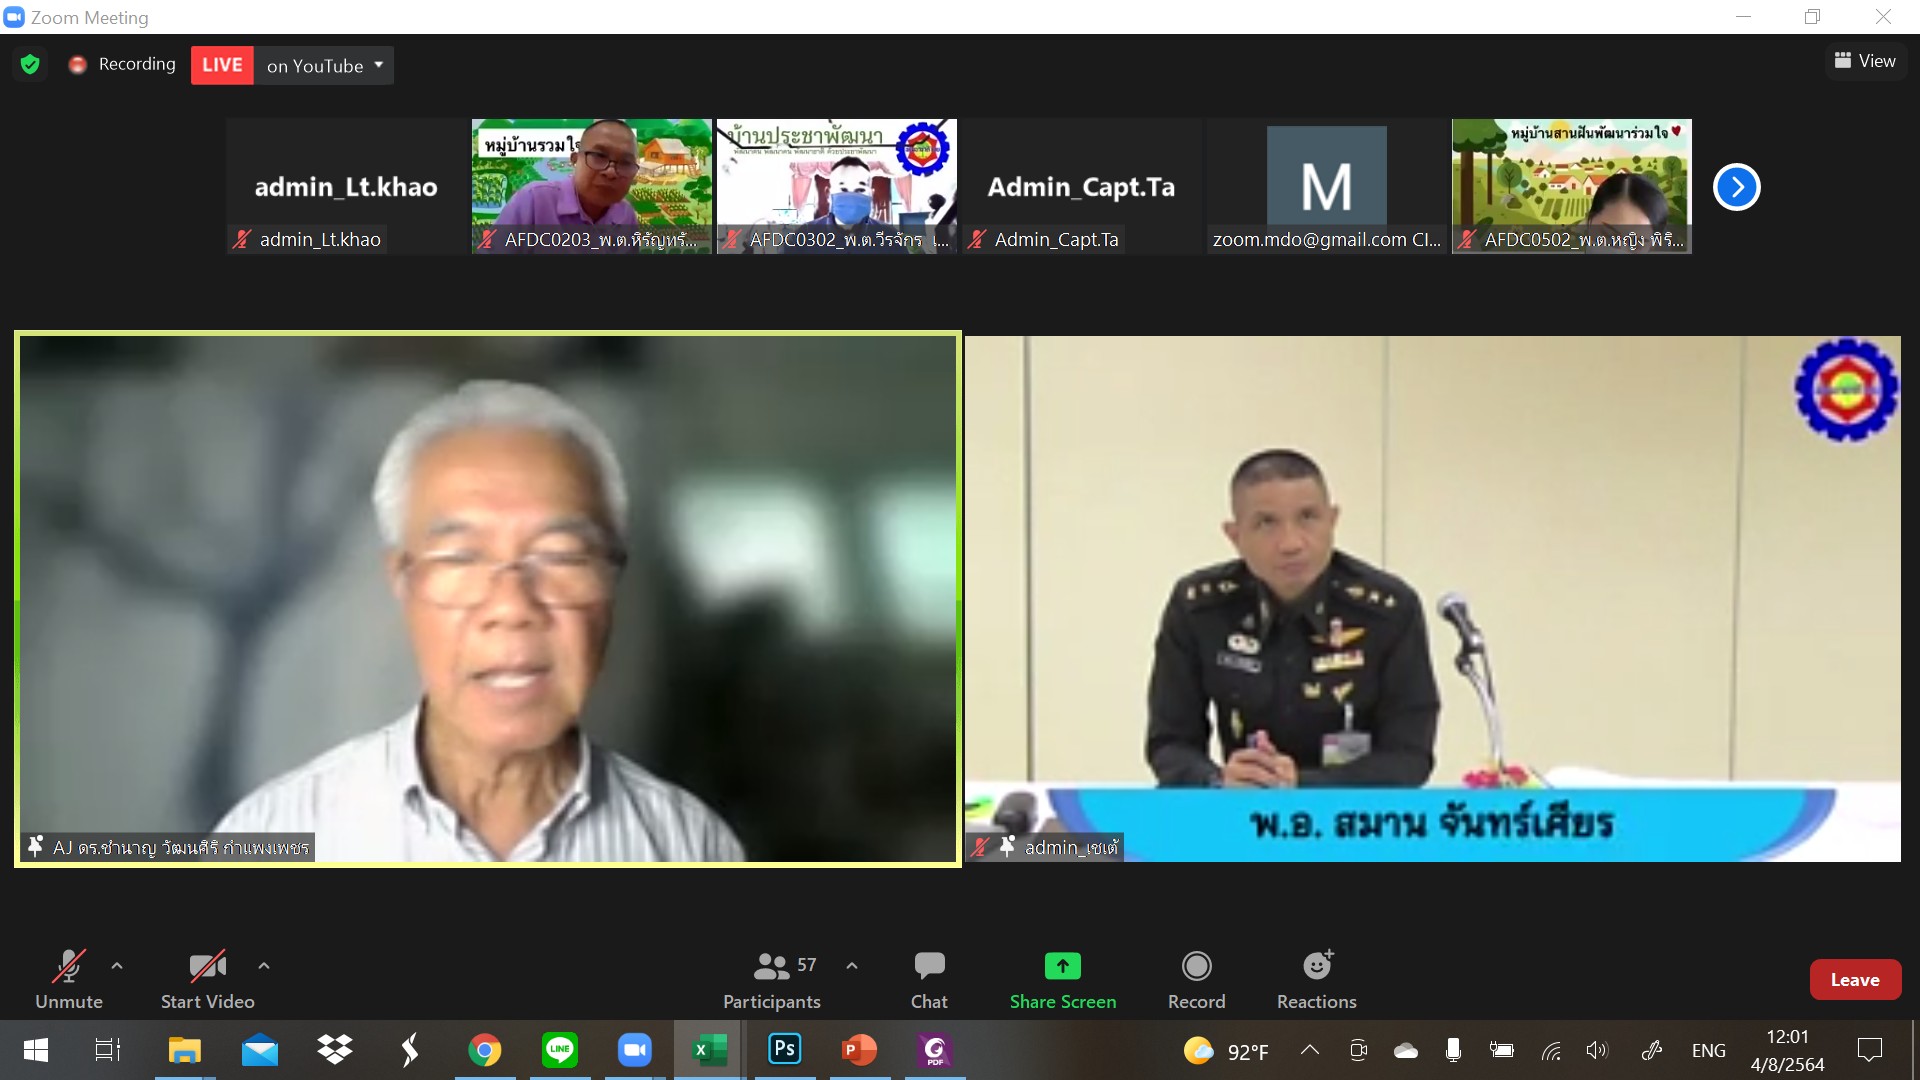
Task: Leave the meeting
Action: click(1855, 980)
